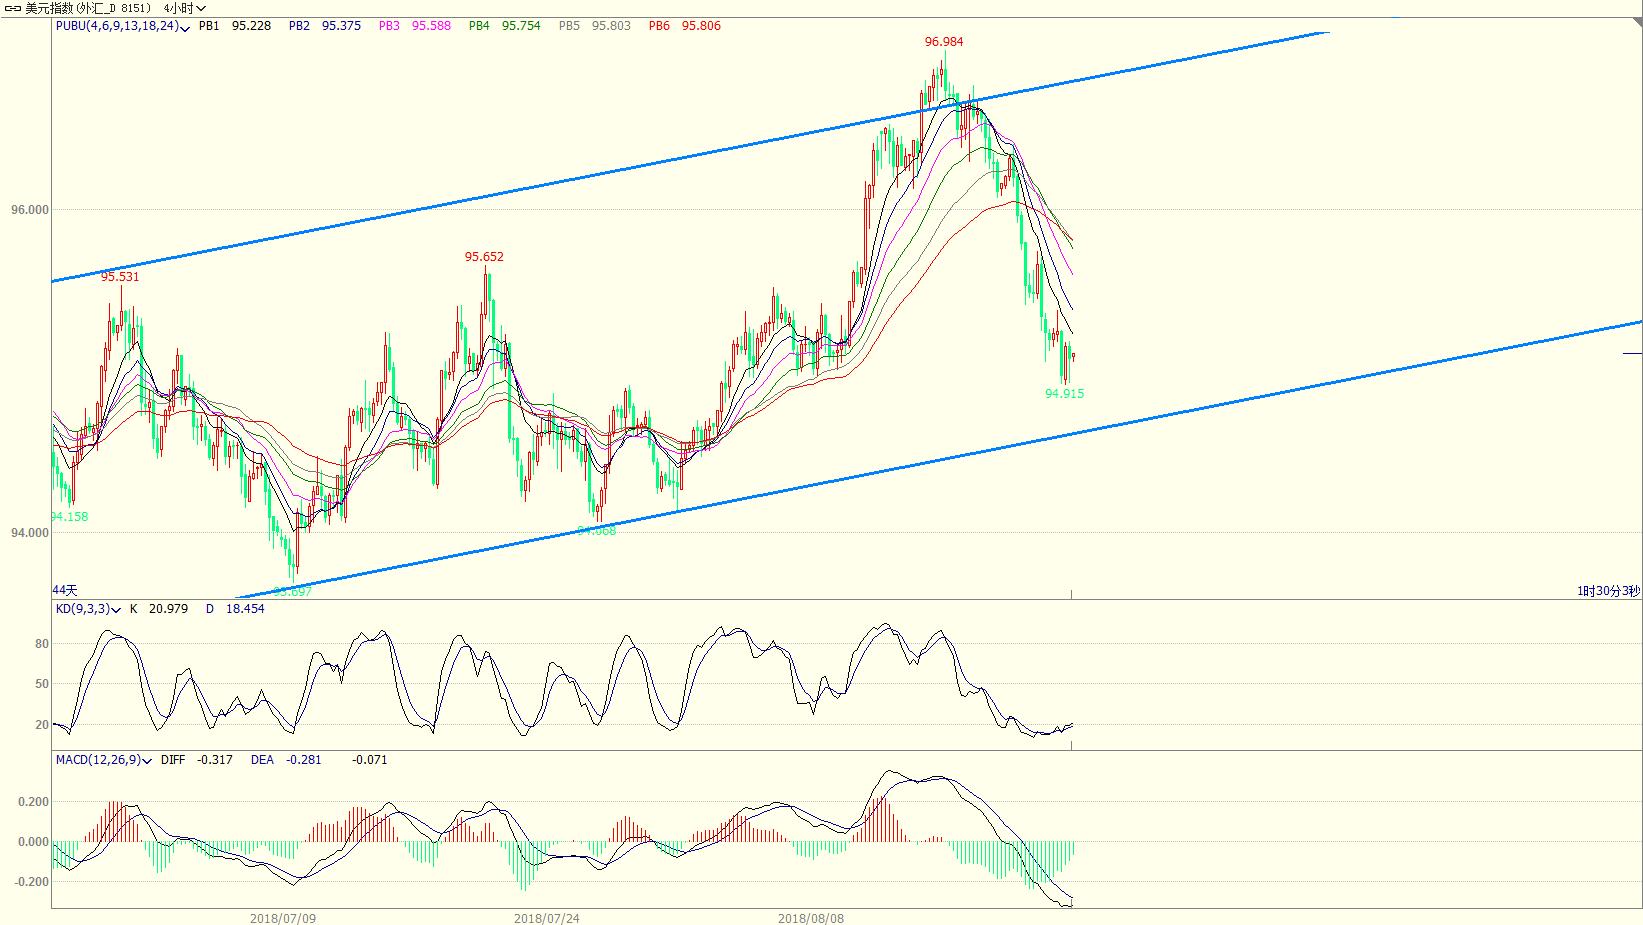1643x925 pixels.
Task: Click the 94.915 low price label
Action: pyautogui.click(x=1065, y=394)
